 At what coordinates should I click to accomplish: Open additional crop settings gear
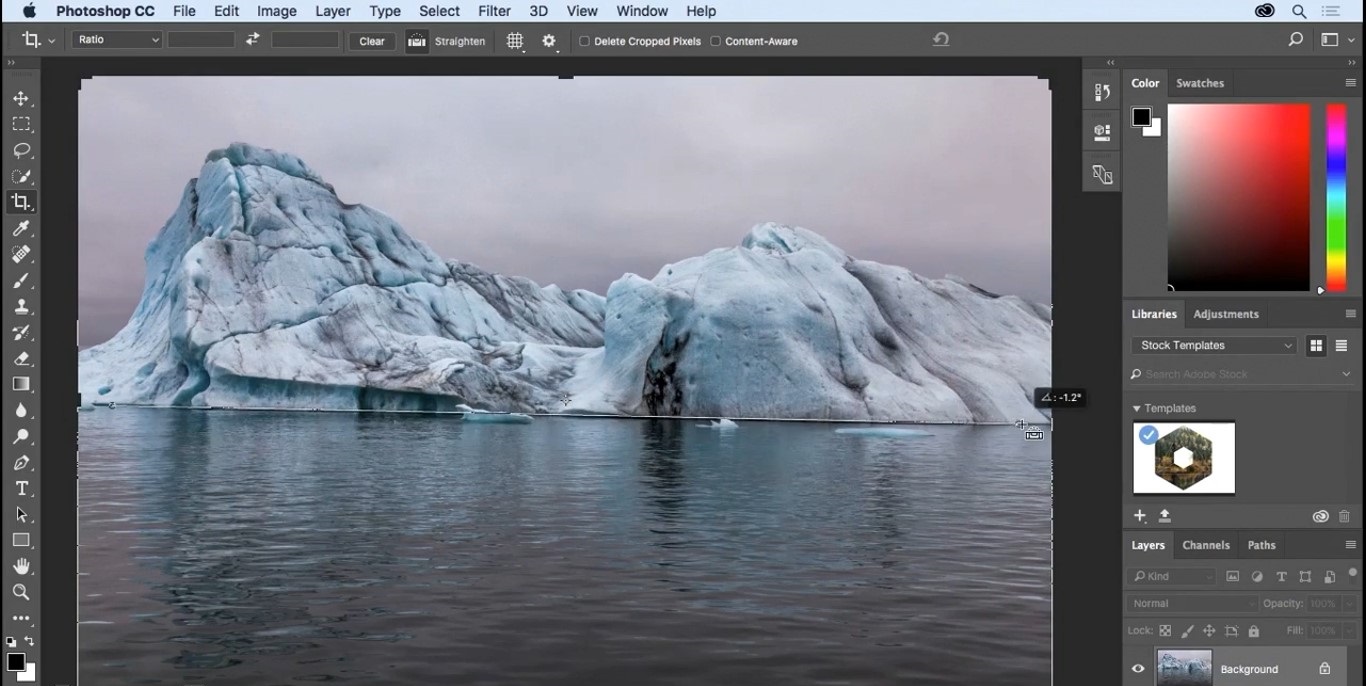(x=549, y=41)
